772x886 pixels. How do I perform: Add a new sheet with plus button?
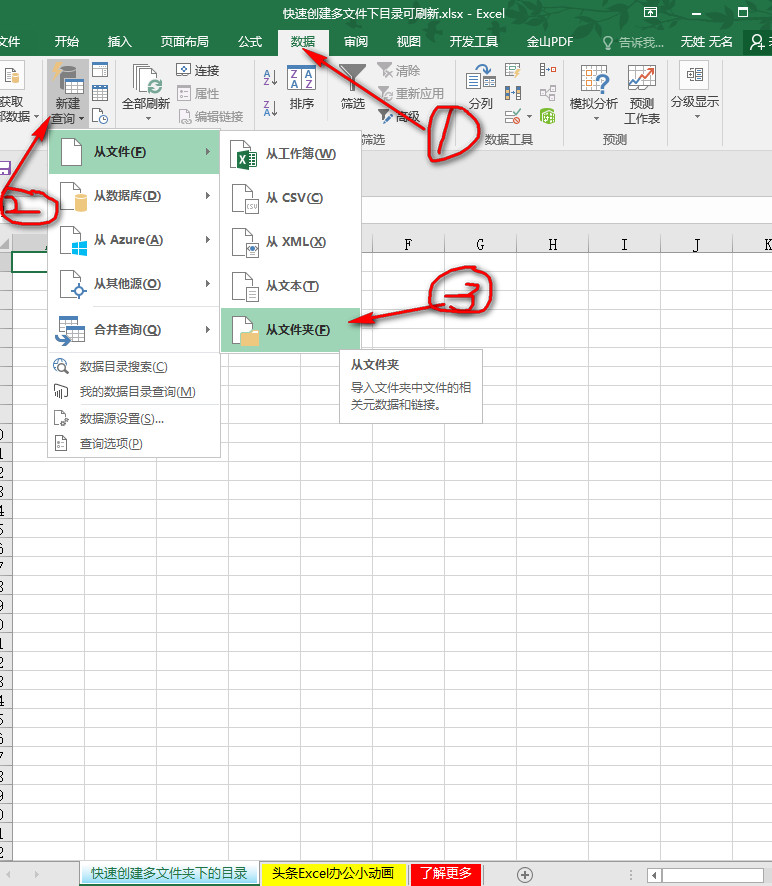click(524, 874)
